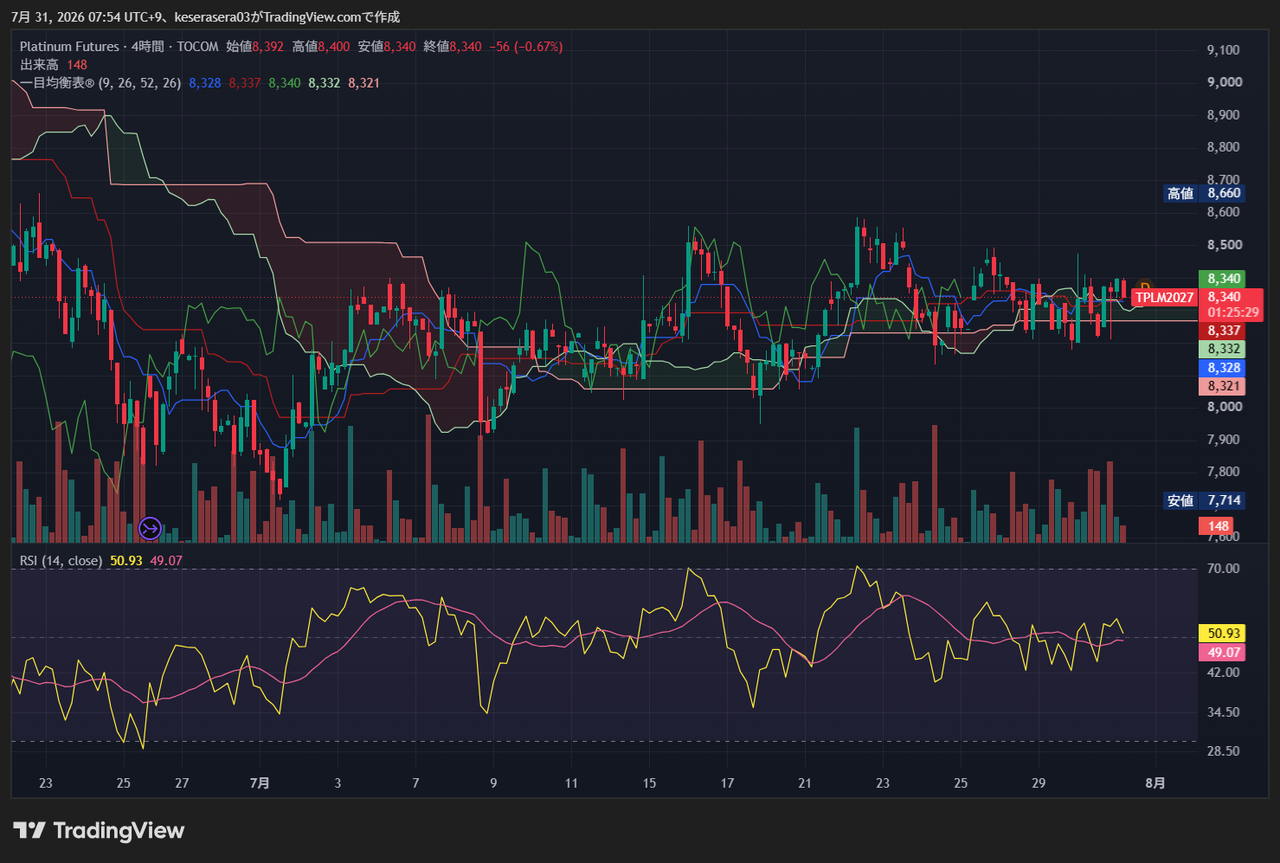Click the 15 date label on the time axis

coord(649,784)
